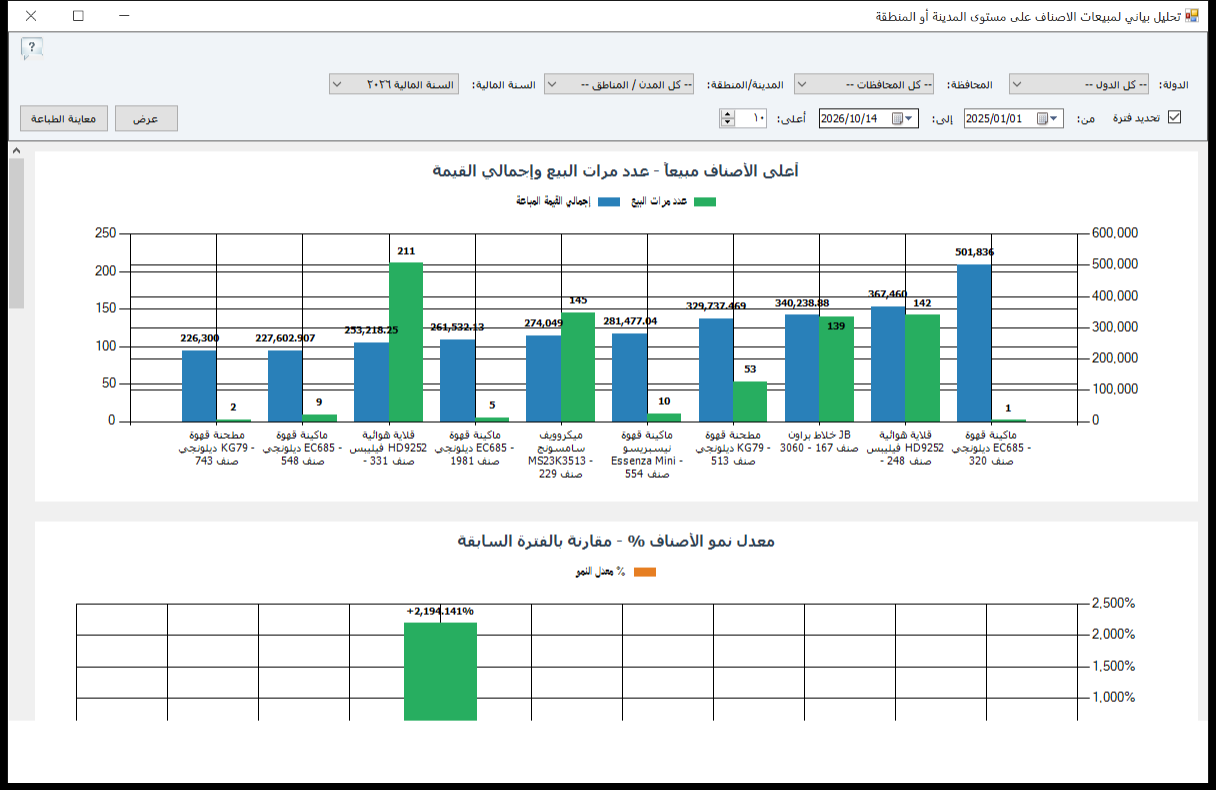Click the value label 340,238.88
1216x790 pixels.
(802, 302)
